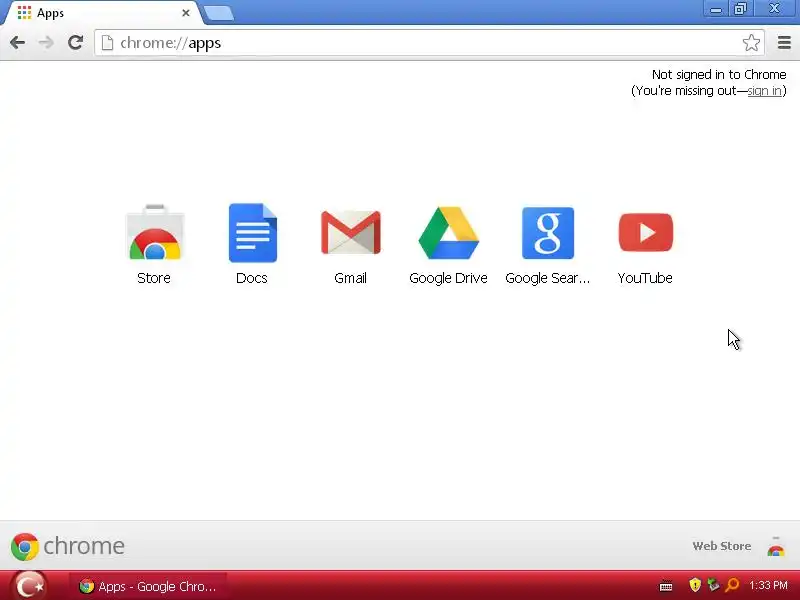Click the small Web Store icon at the bottom right
The height and width of the screenshot is (600, 800).
point(776,547)
